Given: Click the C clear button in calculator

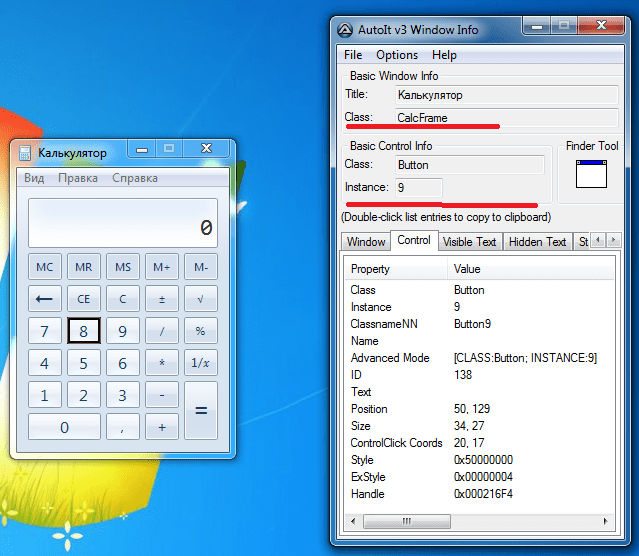Looking at the screenshot, I should [x=123, y=299].
